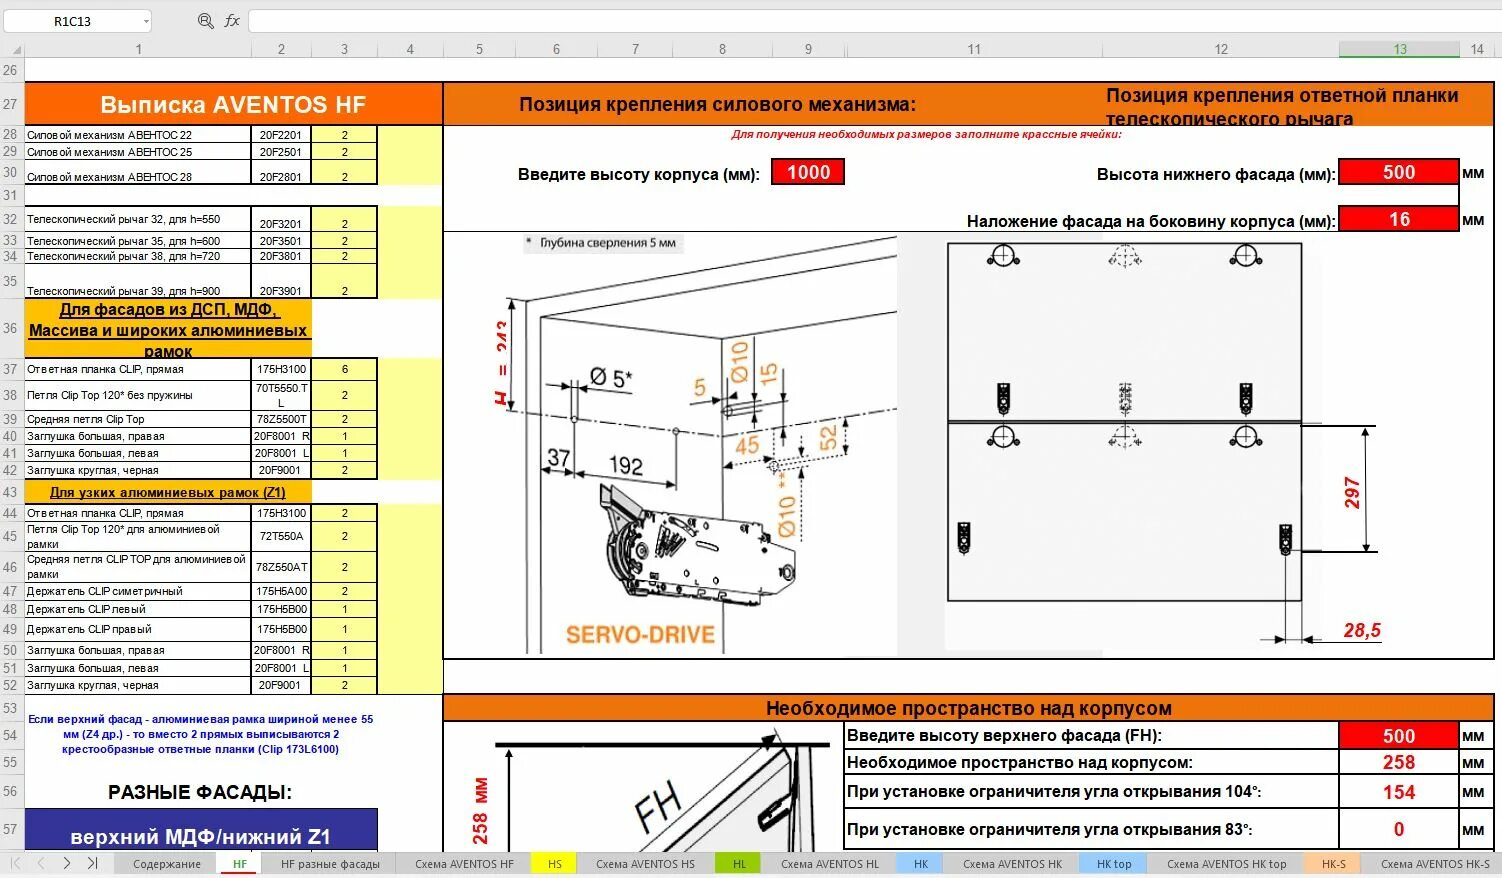Go to last sheet with navigation arrow
1502x878 pixels.
[x=92, y=863]
